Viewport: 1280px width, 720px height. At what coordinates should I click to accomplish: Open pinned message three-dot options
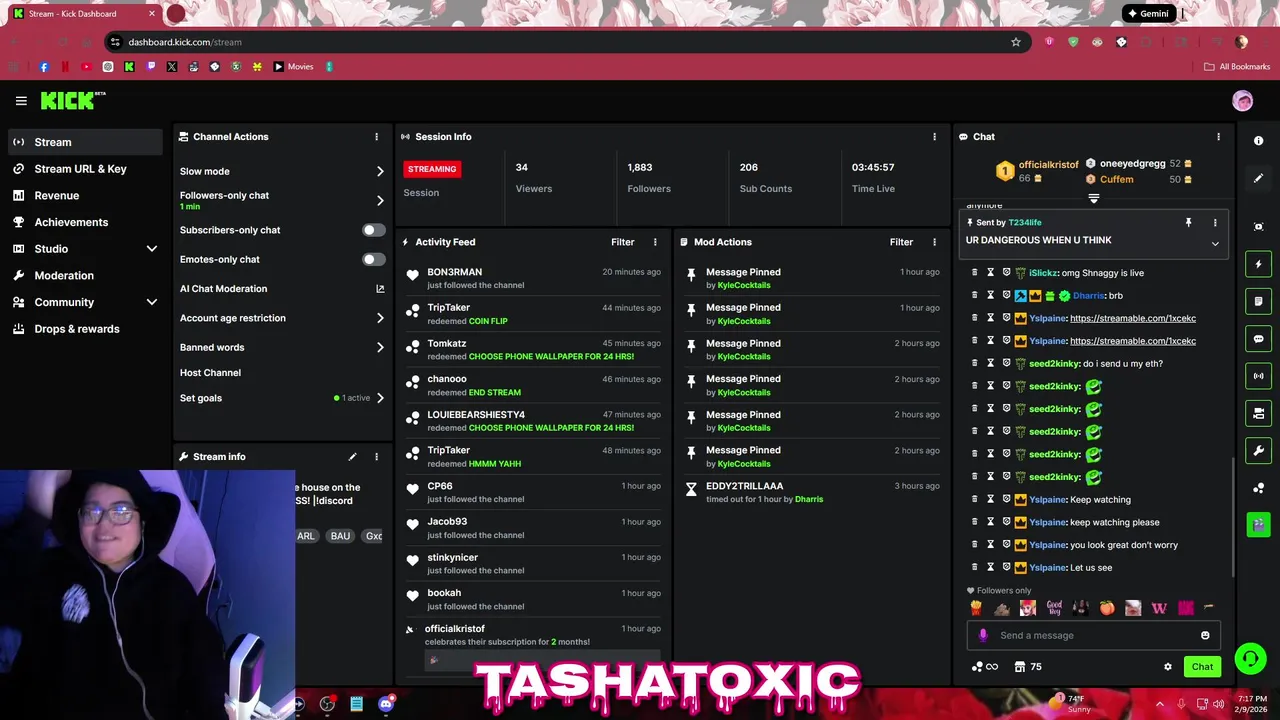(x=1215, y=223)
